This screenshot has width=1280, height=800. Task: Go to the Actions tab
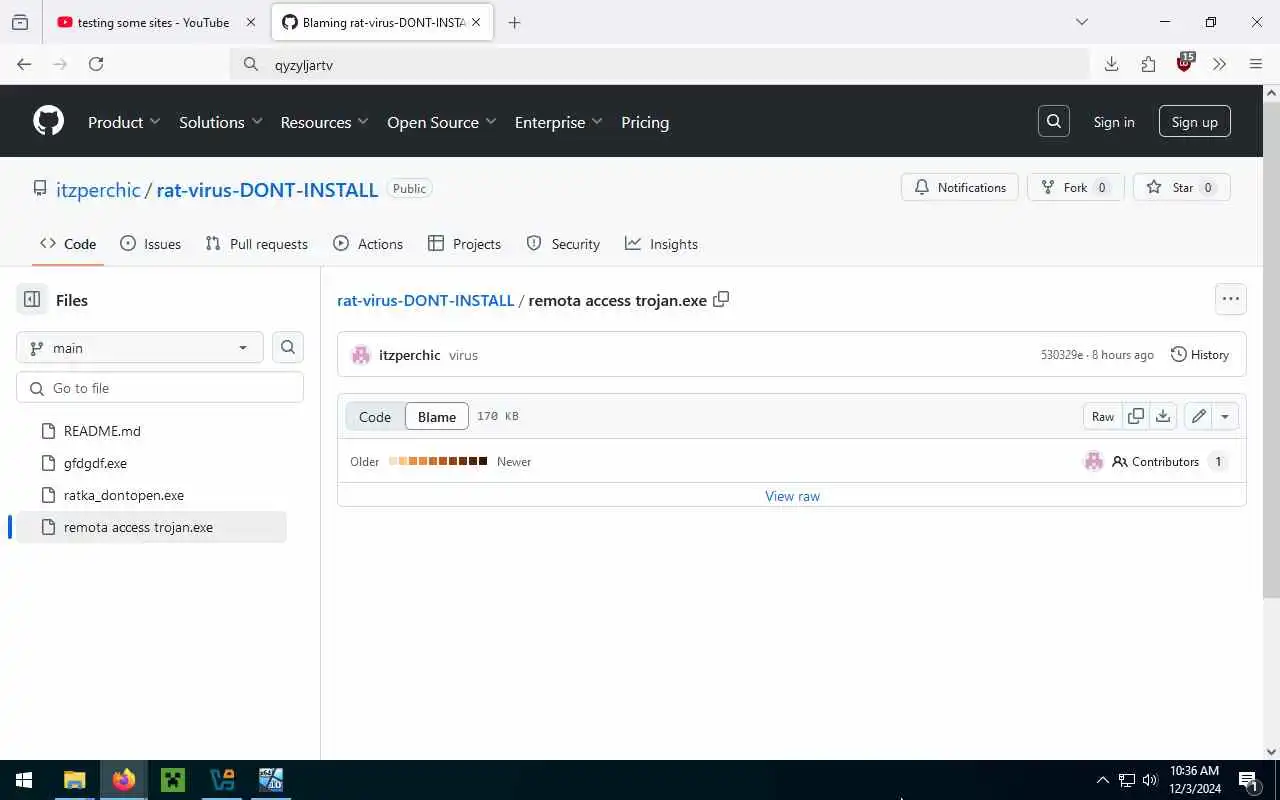(368, 244)
